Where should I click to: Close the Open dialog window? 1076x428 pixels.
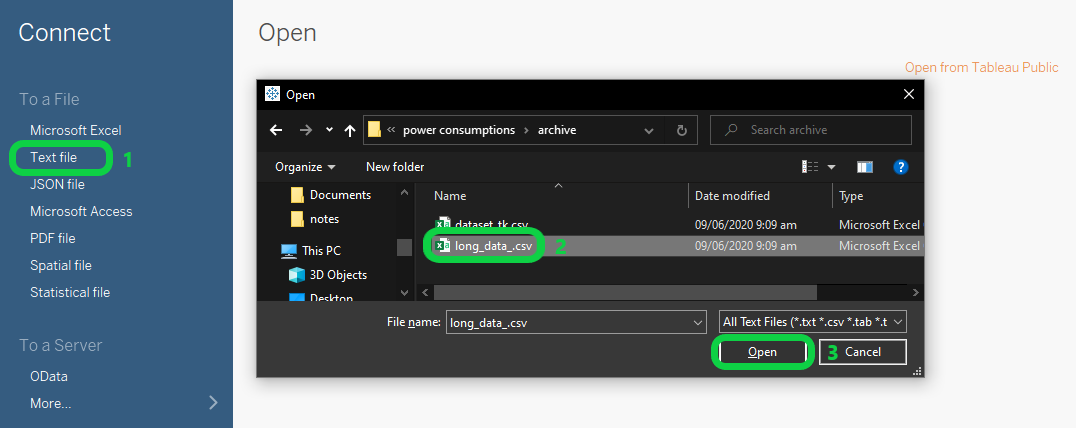coord(909,95)
